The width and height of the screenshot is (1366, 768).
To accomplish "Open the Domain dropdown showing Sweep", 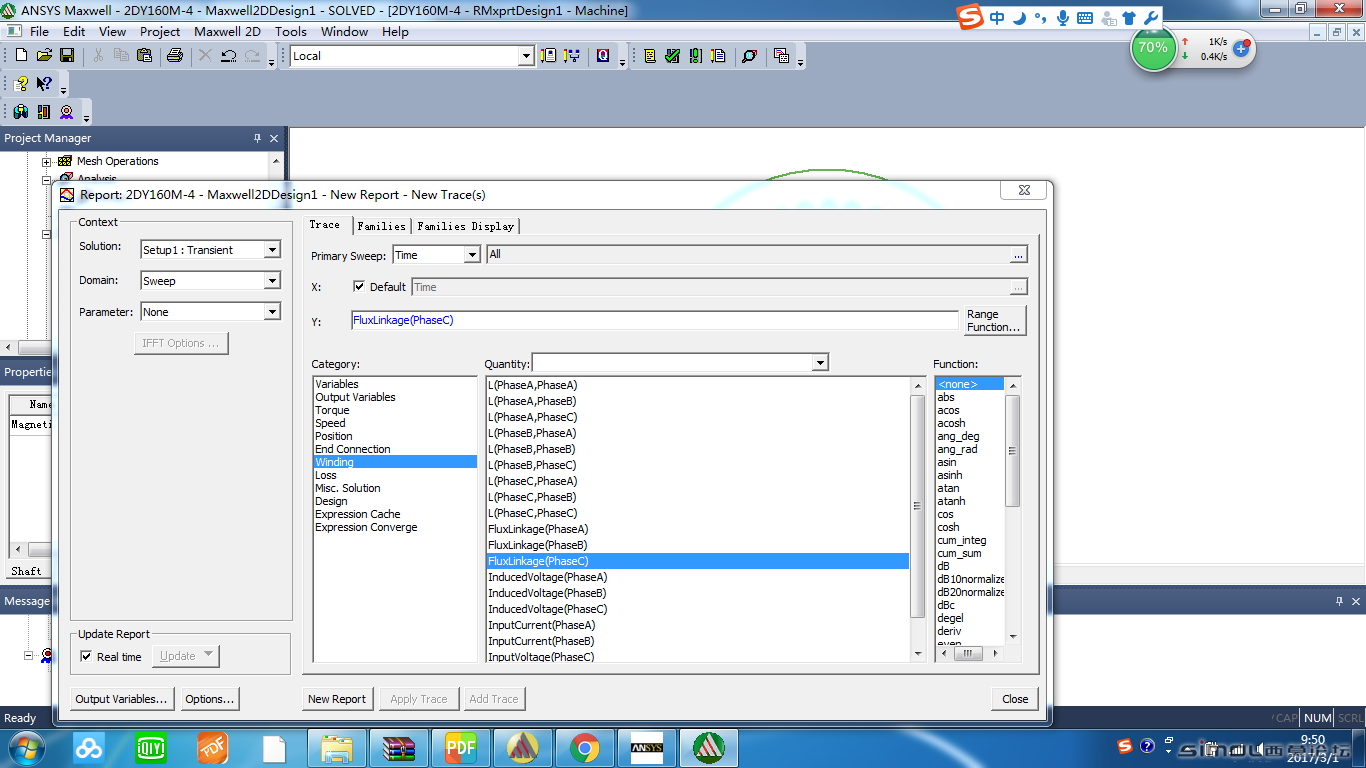I will (272, 281).
